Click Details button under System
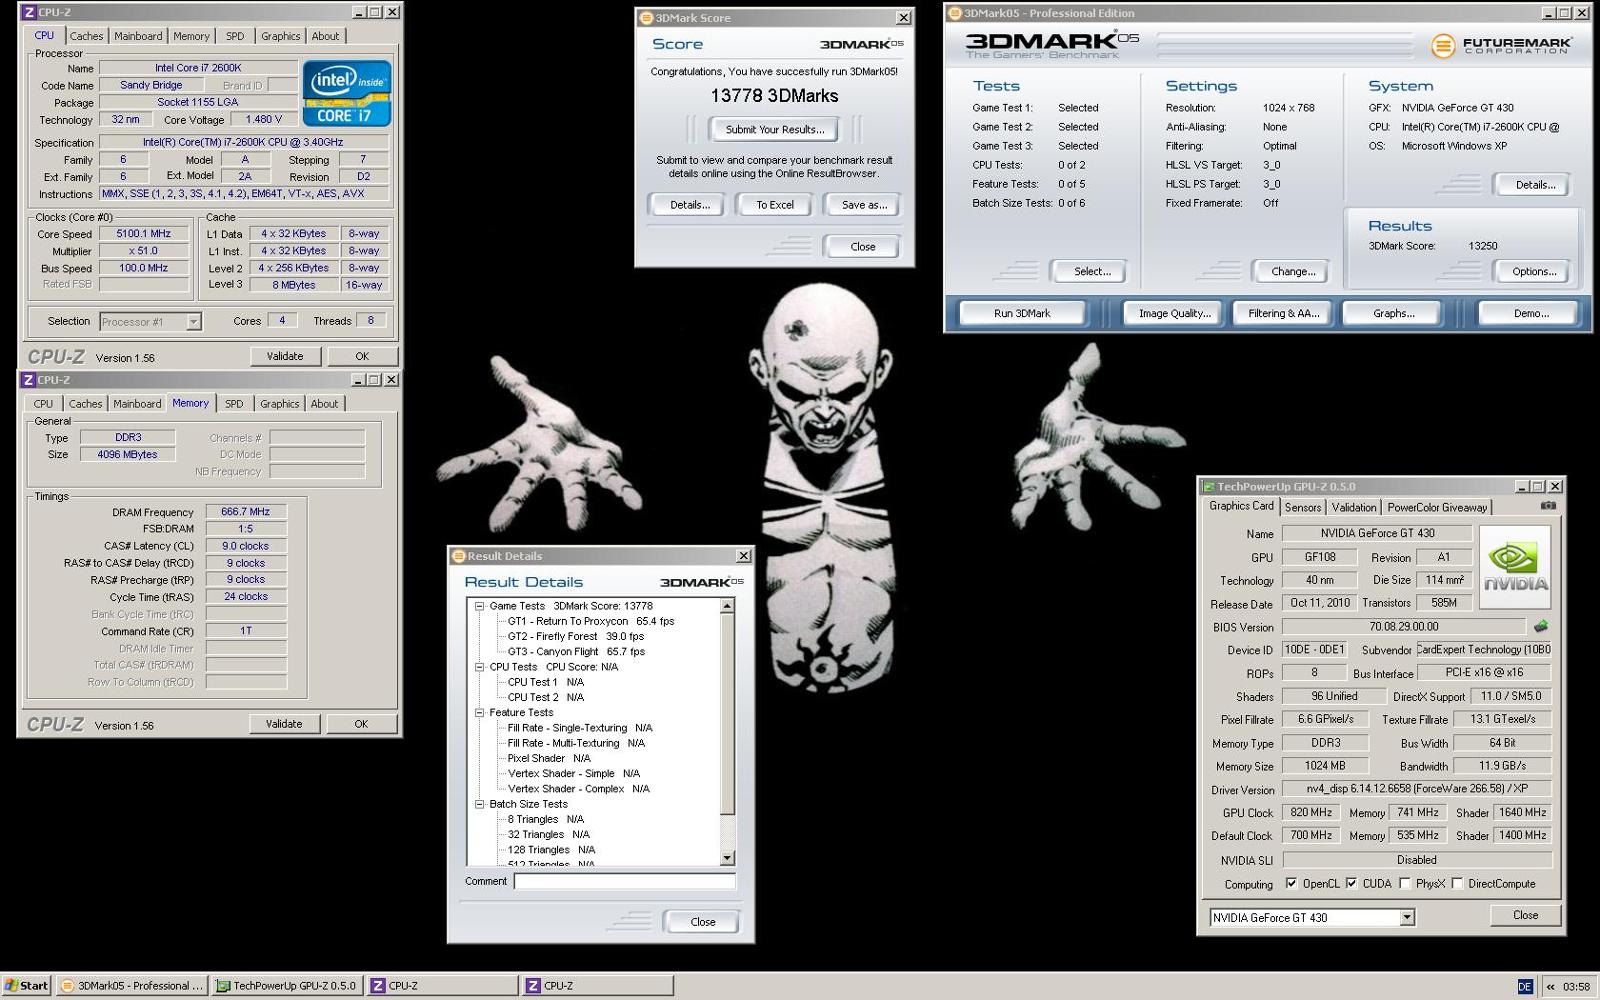 tap(1535, 185)
